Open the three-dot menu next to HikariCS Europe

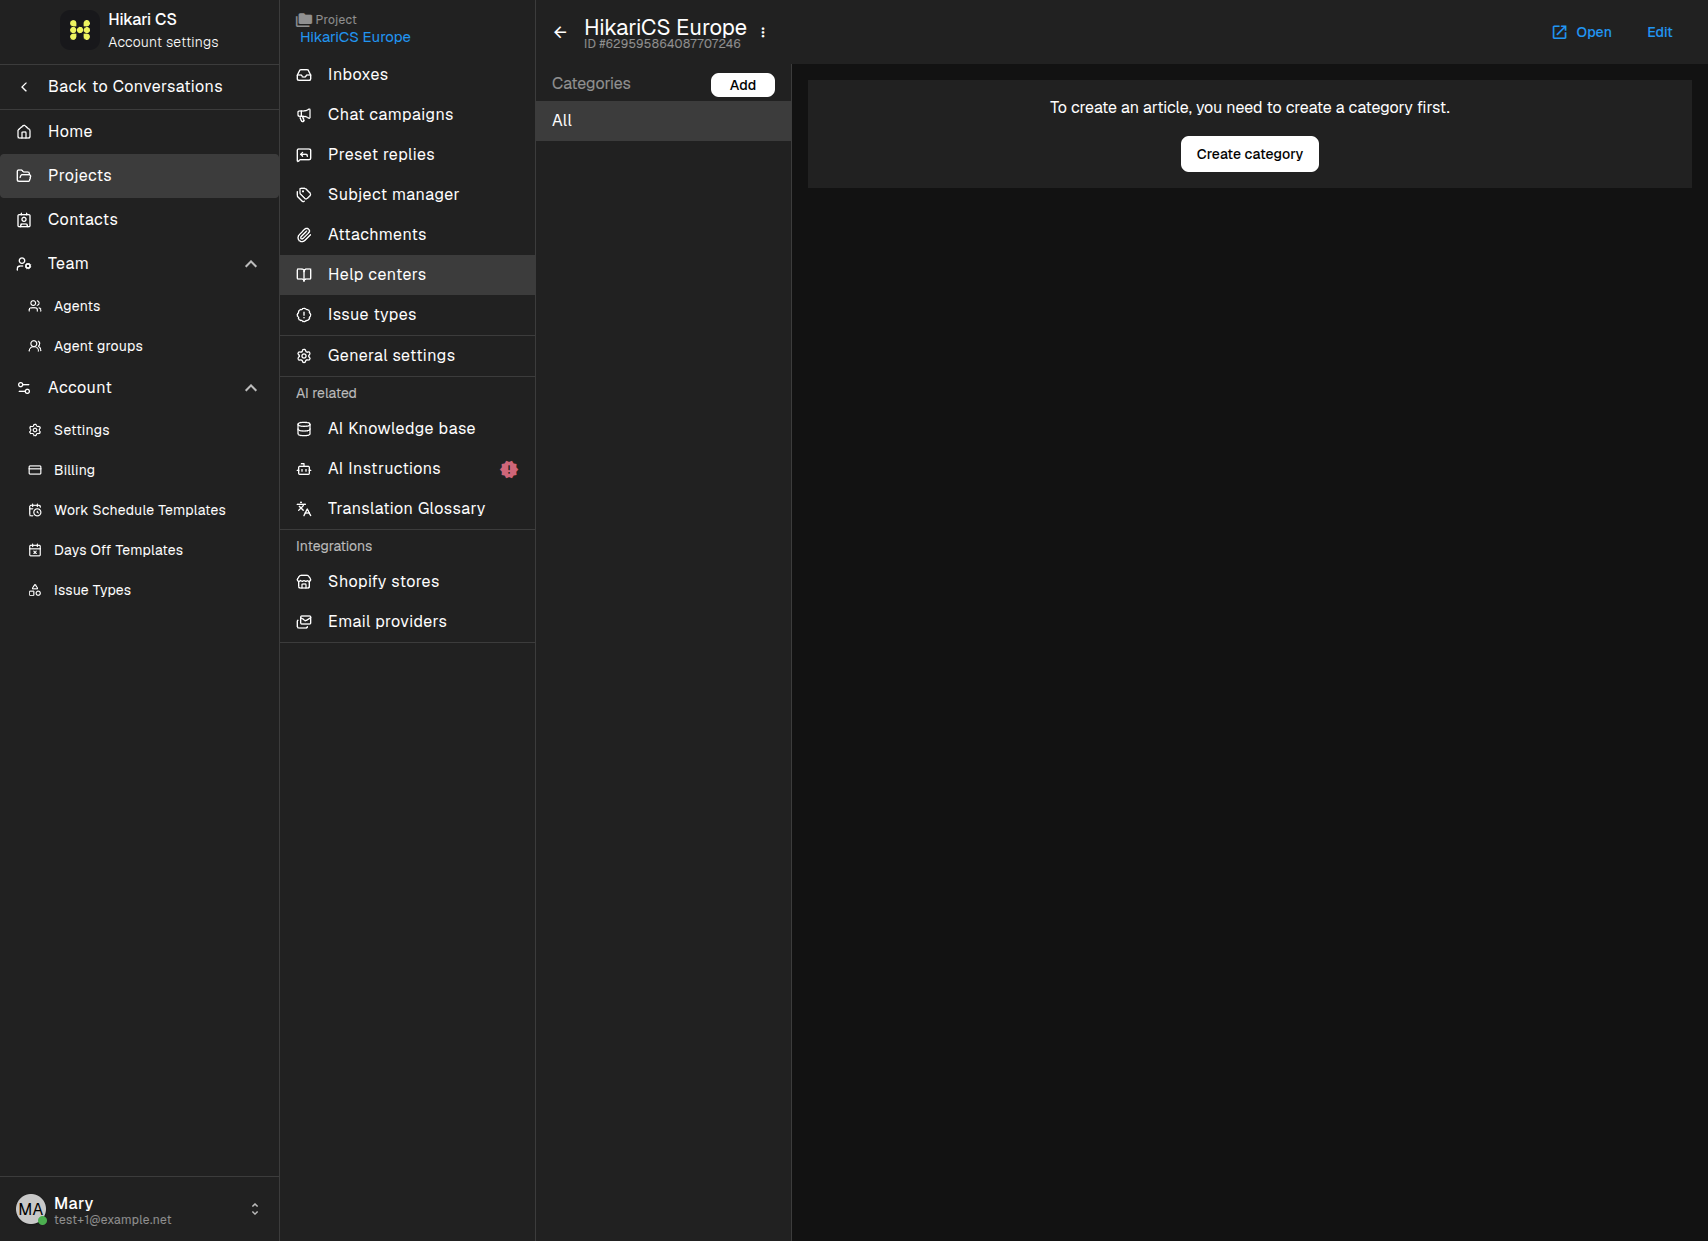tap(763, 32)
